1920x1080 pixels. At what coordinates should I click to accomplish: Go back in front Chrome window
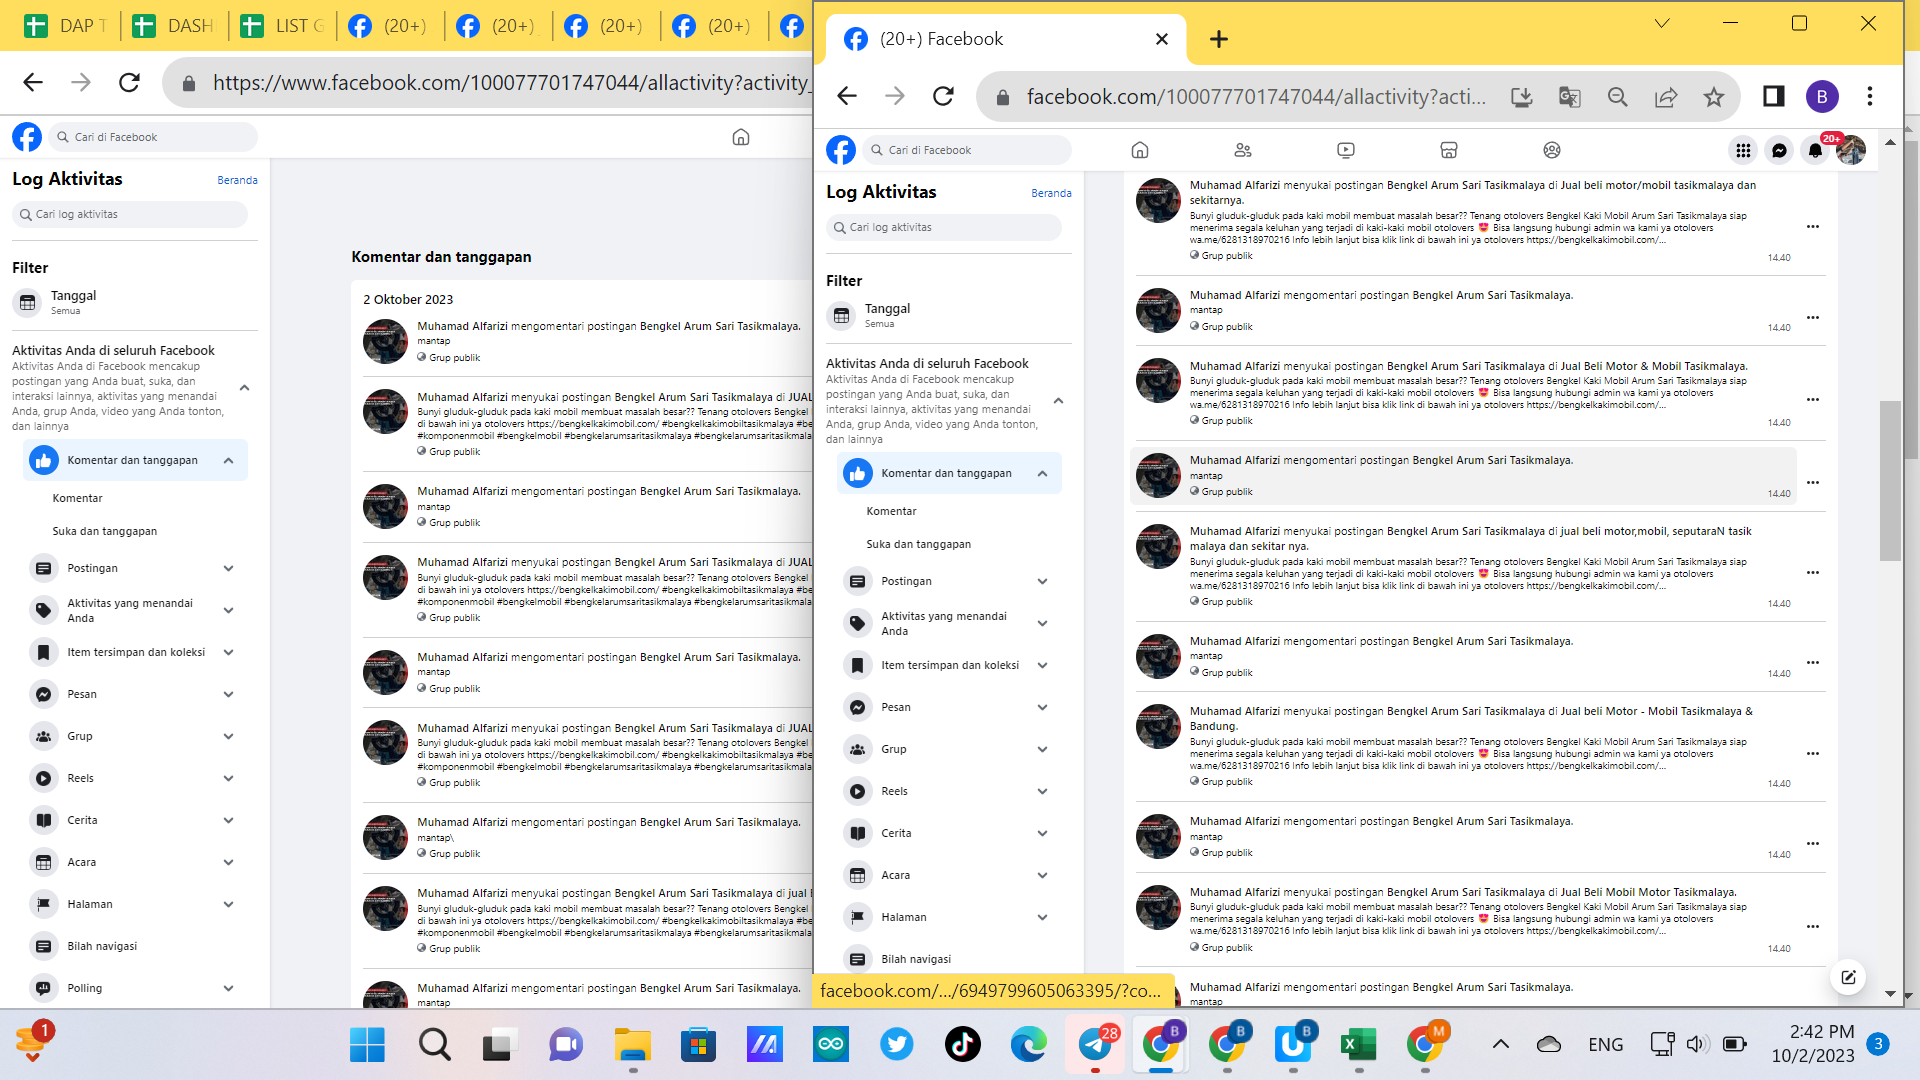pyautogui.click(x=847, y=96)
